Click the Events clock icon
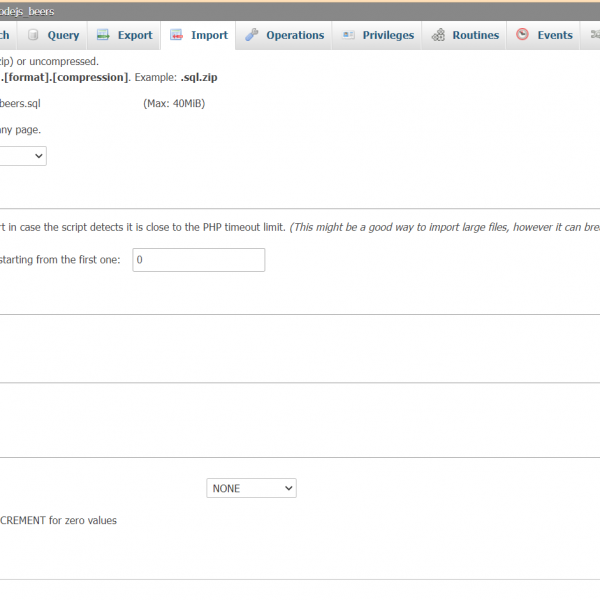The image size is (600, 600). coord(523,35)
